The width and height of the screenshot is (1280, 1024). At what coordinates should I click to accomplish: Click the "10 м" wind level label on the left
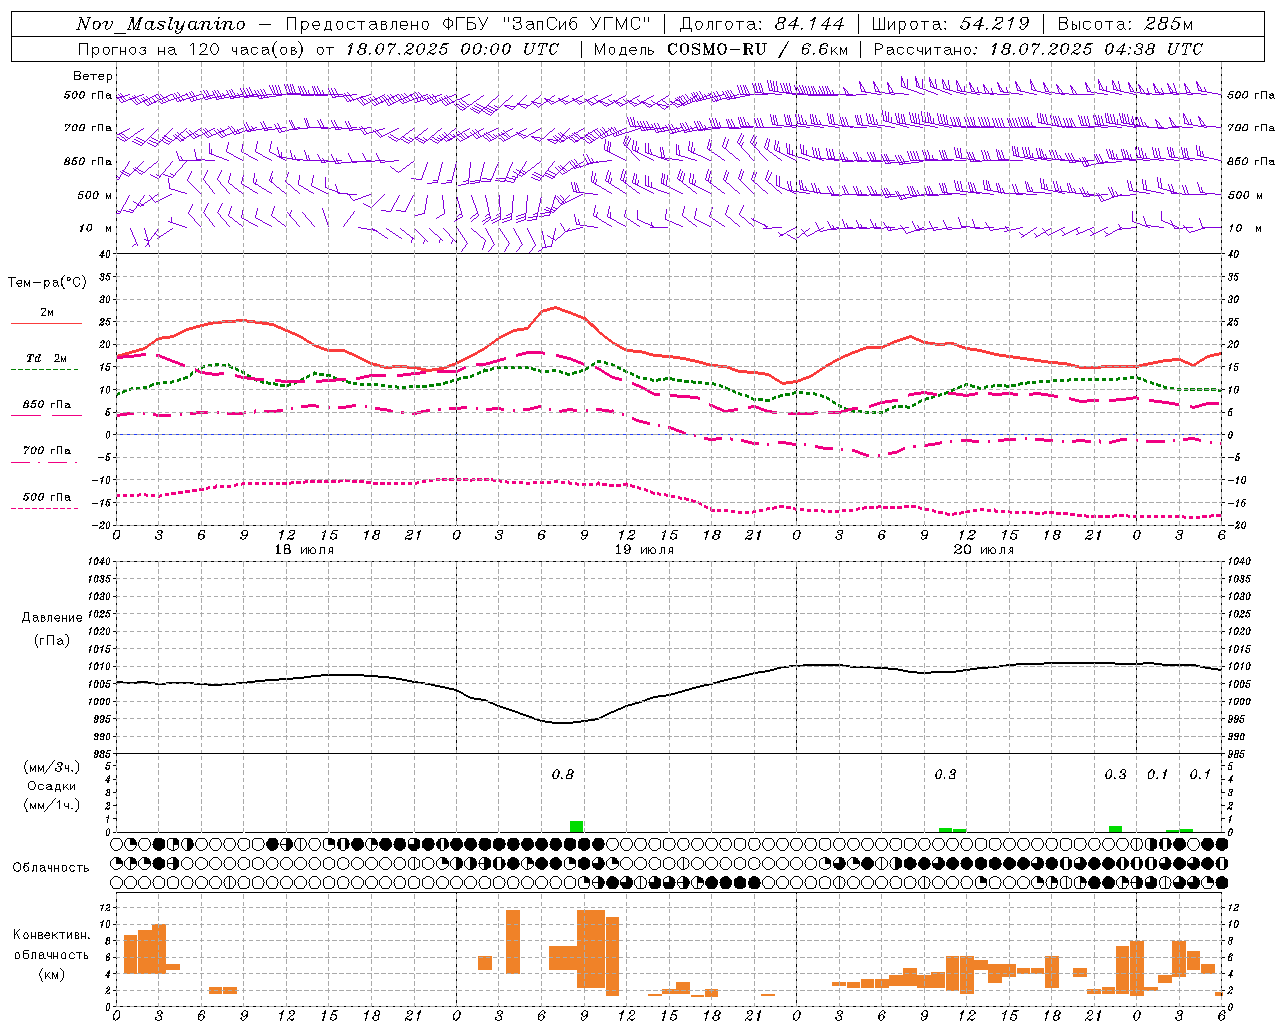point(96,228)
